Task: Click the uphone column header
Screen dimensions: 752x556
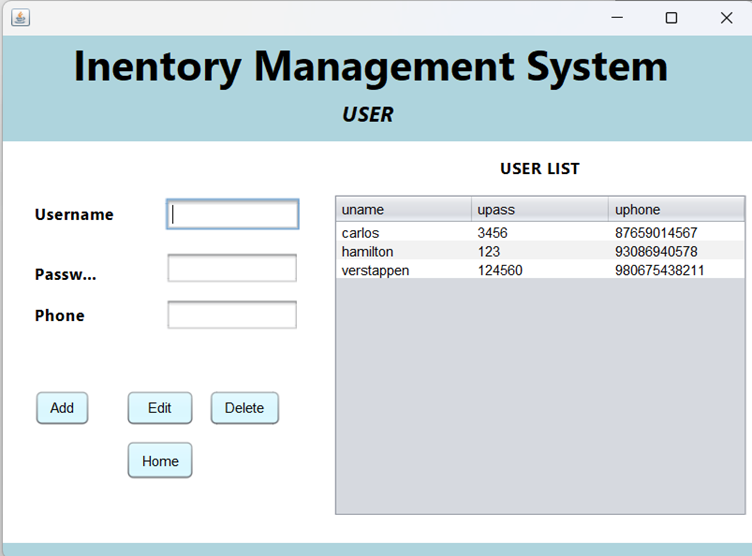Action: point(676,210)
